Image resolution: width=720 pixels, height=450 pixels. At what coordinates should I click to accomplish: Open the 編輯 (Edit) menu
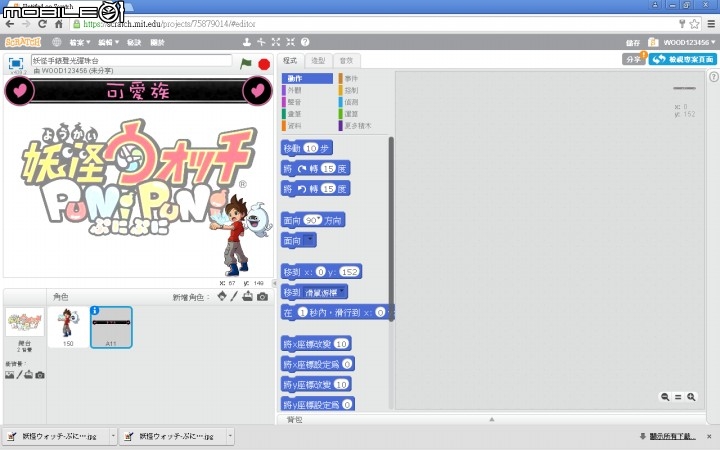[x=108, y=42]
